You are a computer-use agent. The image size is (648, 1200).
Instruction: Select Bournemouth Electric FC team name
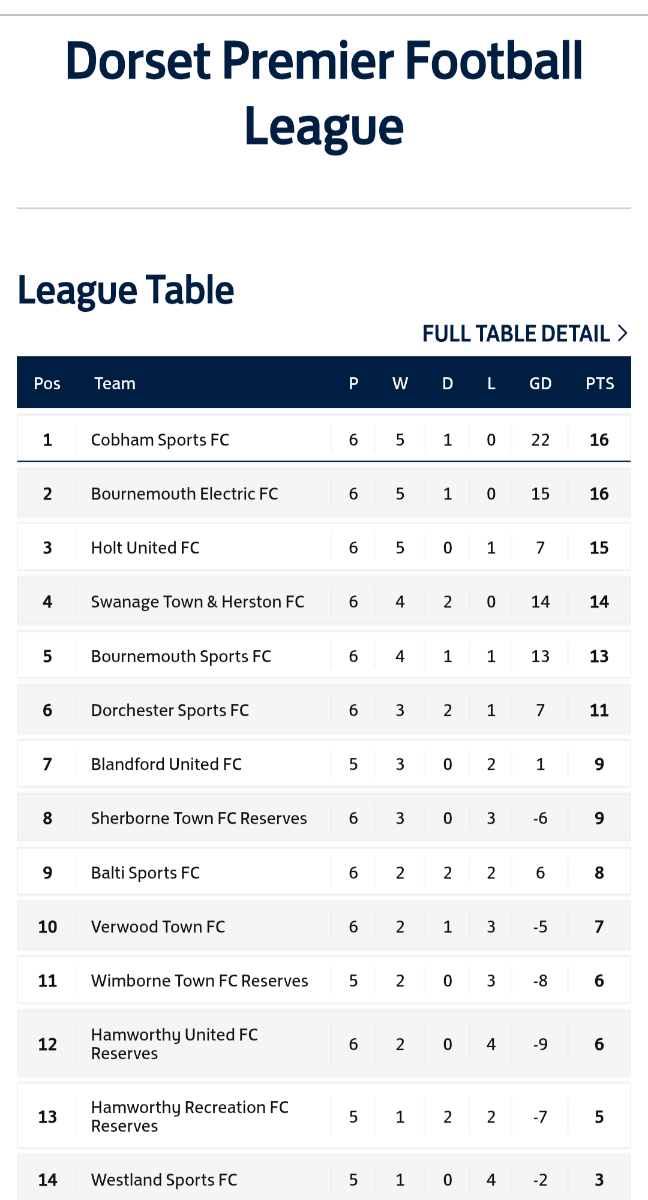point(184,494)
